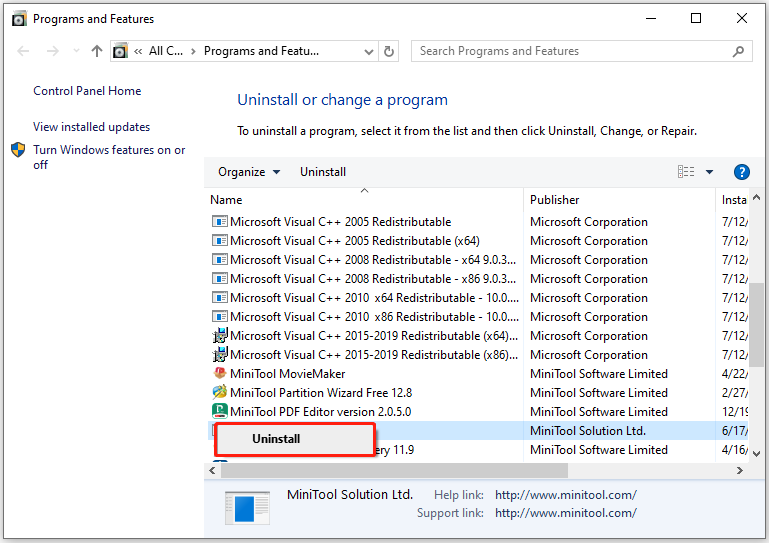
Task: Click the horizontal scrollbar left arrow
Action: [212, 471]
